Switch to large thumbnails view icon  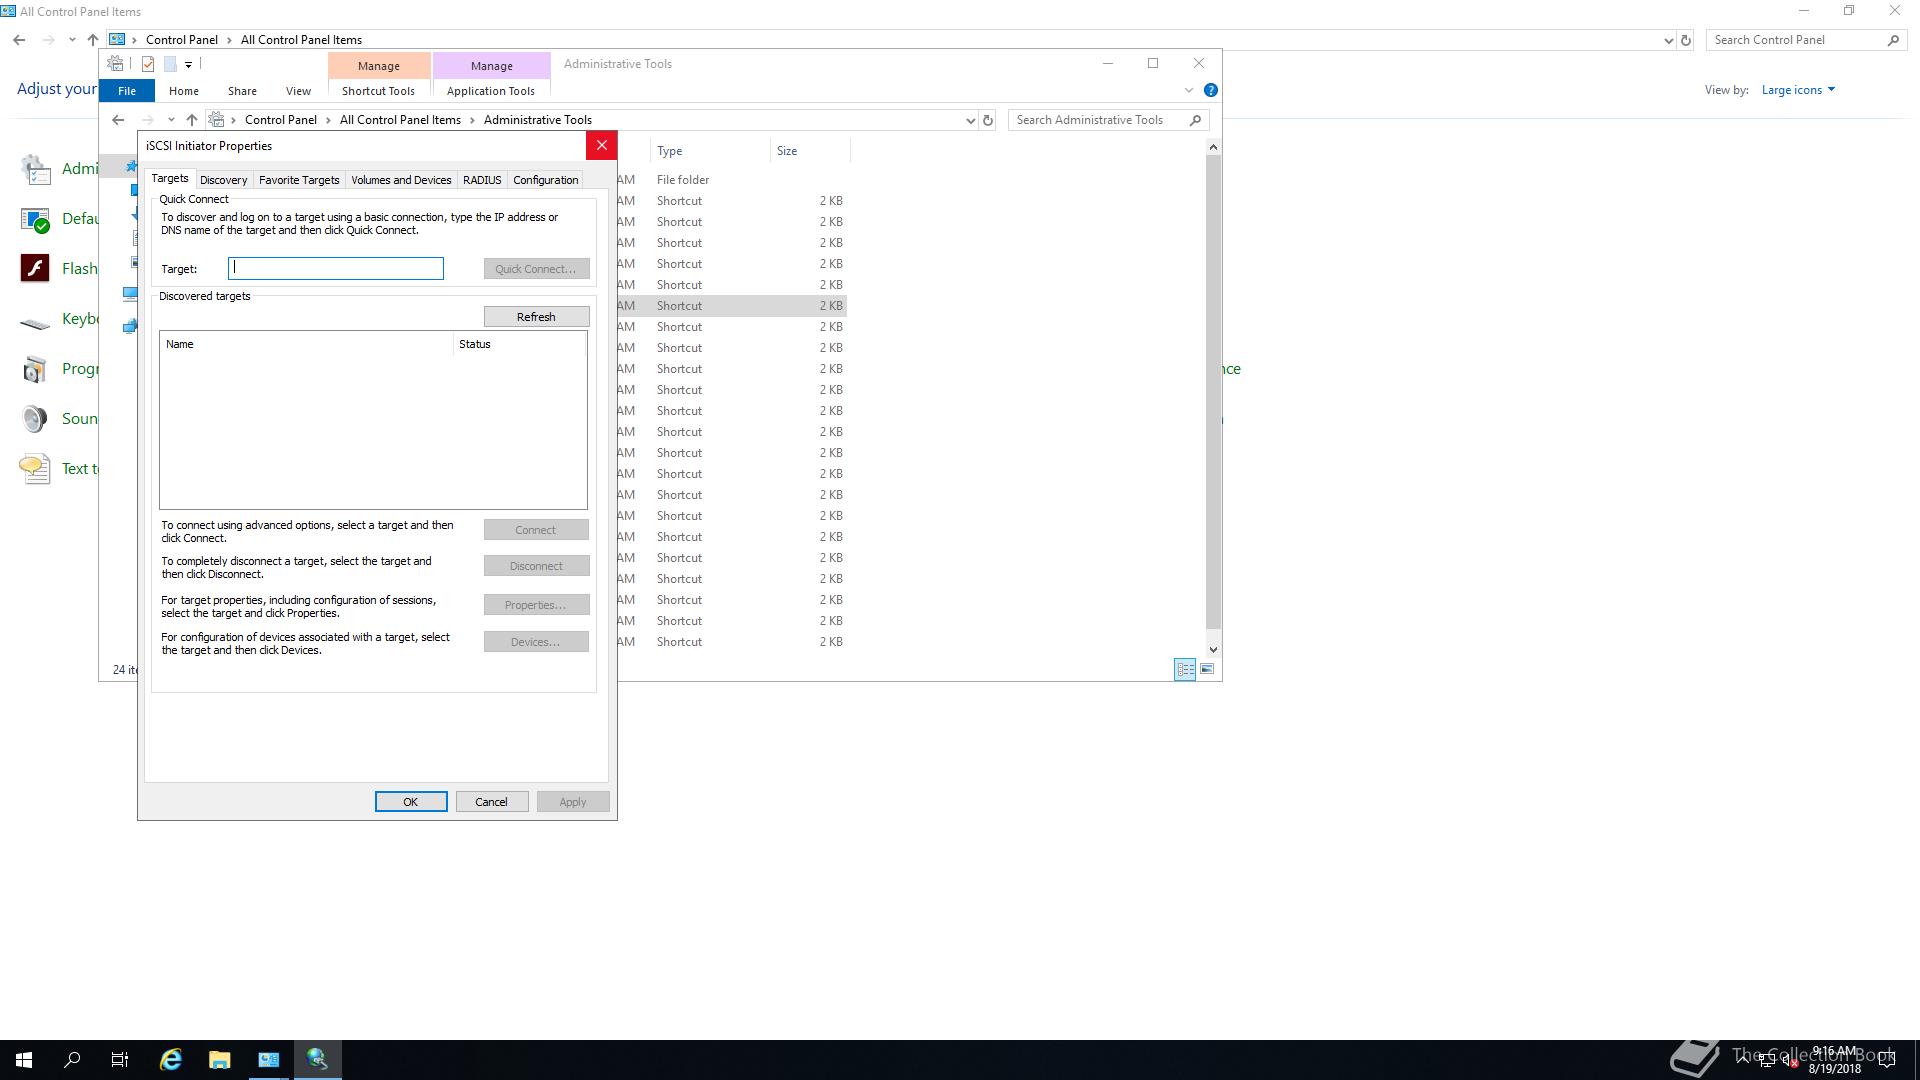[x=1207, y=669]
